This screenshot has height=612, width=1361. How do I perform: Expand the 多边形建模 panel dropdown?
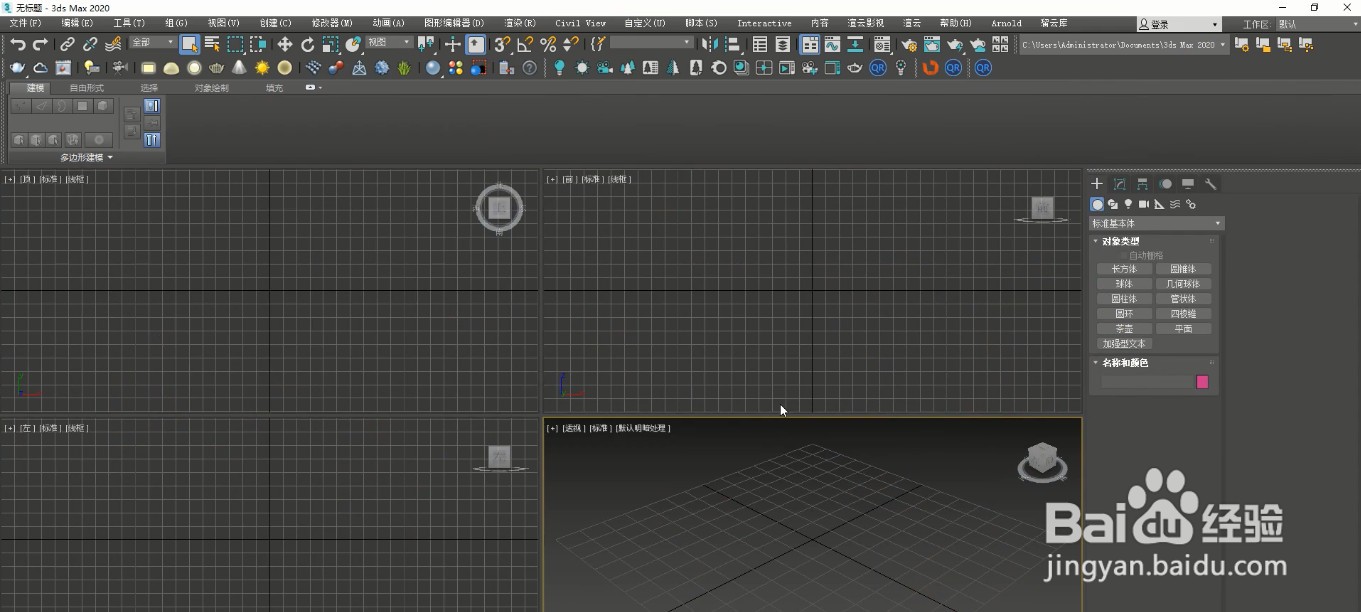pos(86,158)
